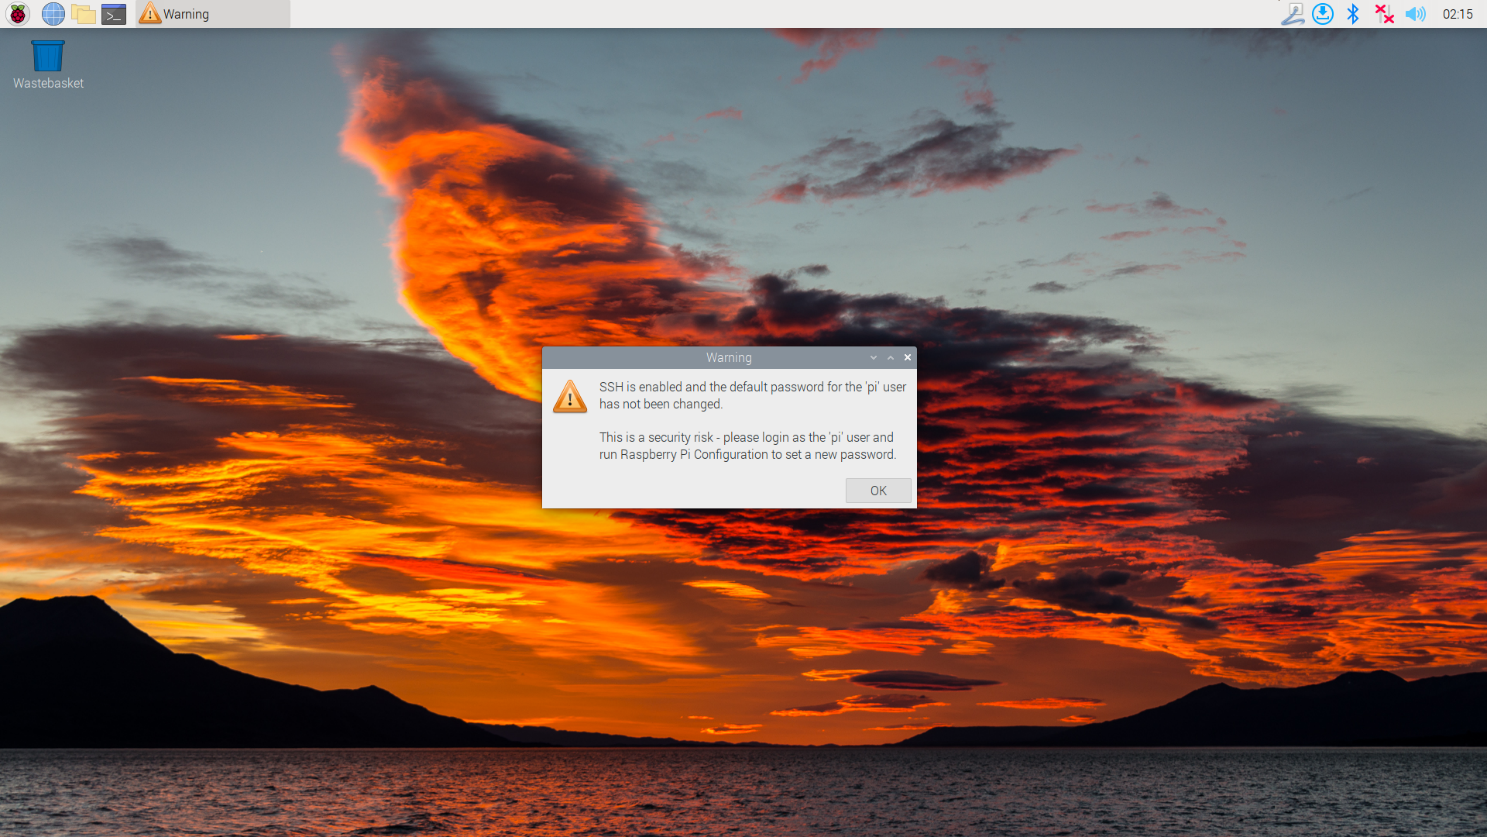Select the Warning task in the taskbar
1487x837 pixels.
coord(212,14)
